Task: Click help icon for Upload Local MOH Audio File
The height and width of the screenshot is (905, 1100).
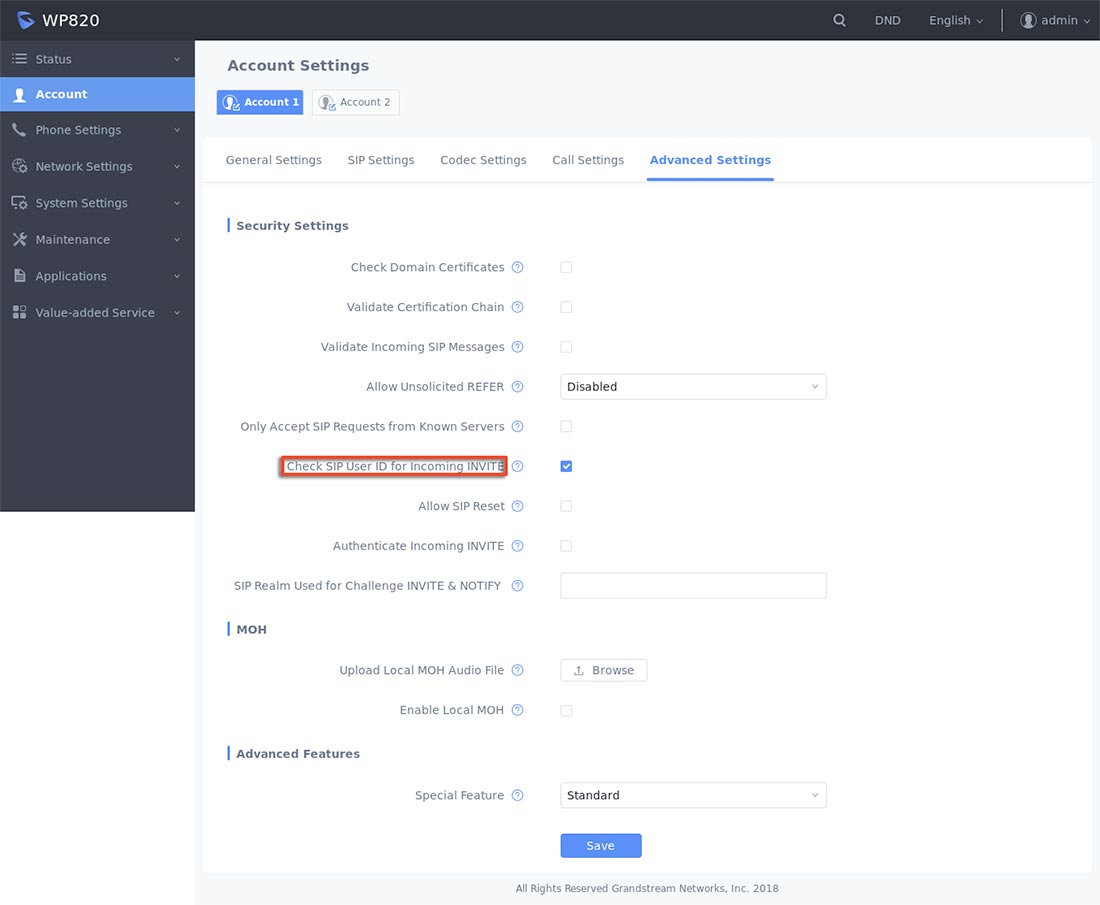Action: point(518,670)
